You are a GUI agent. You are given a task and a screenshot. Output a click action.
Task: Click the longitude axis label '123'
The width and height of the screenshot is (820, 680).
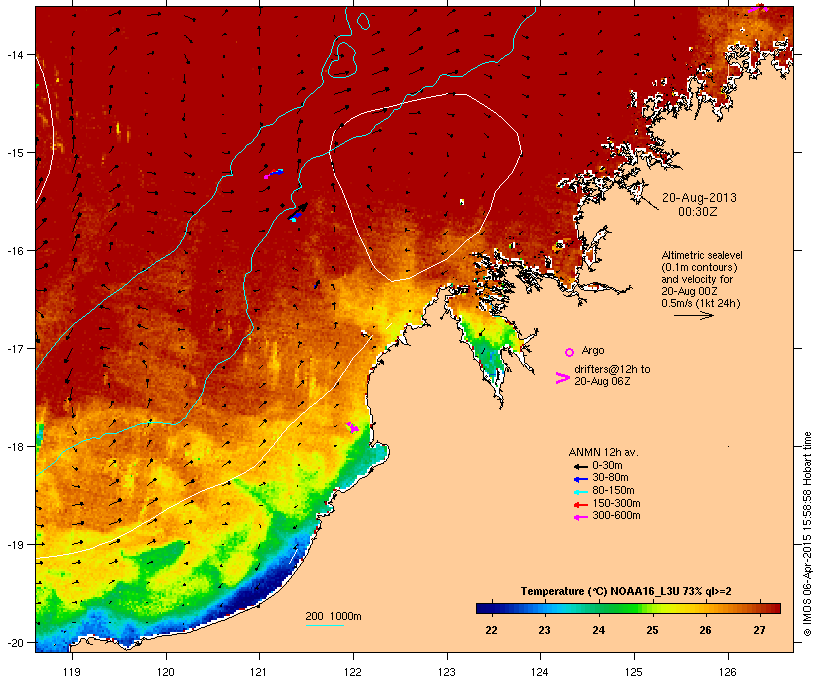click(447, 672)
